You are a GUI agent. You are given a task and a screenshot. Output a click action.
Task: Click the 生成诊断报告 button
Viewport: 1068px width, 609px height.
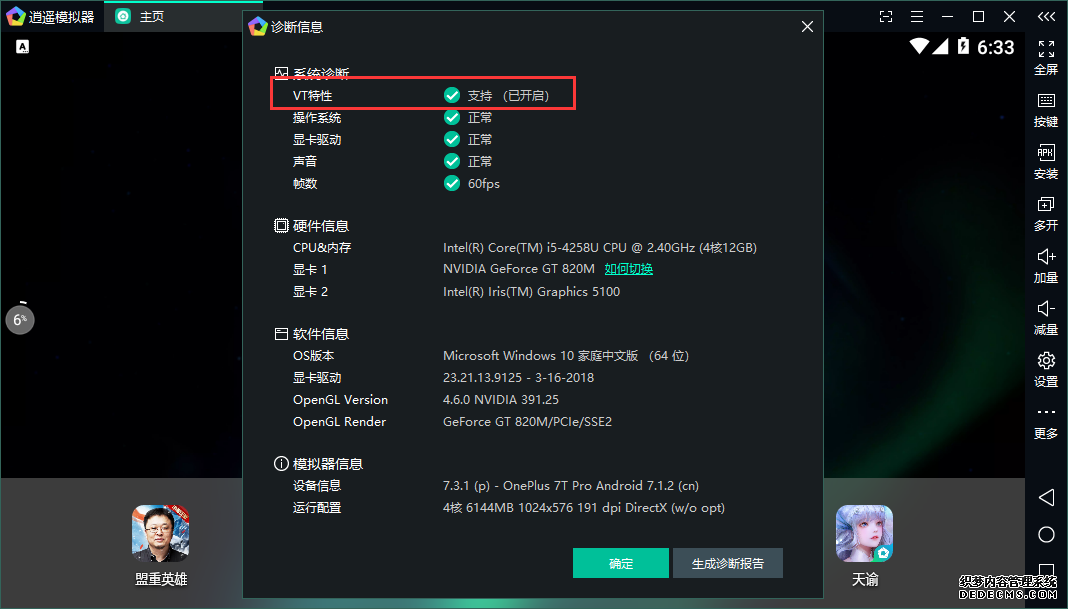[x=727, y=563]
